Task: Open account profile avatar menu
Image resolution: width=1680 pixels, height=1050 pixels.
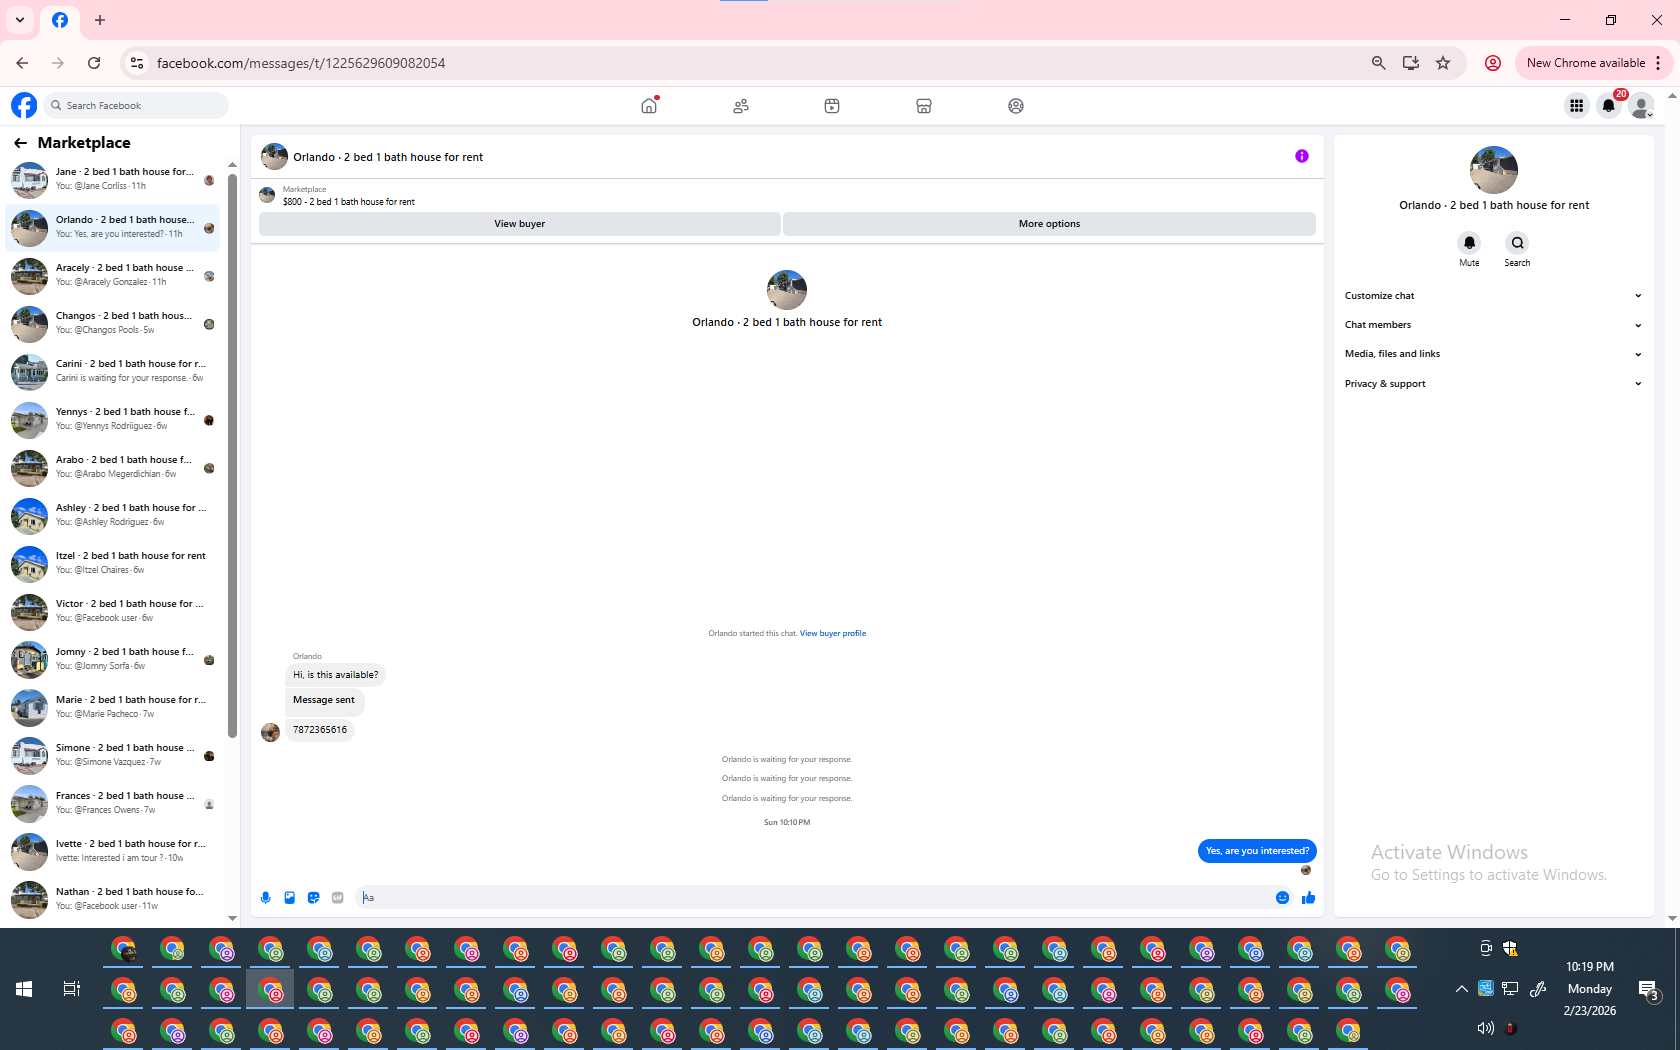Action: tap(1641, 106)
